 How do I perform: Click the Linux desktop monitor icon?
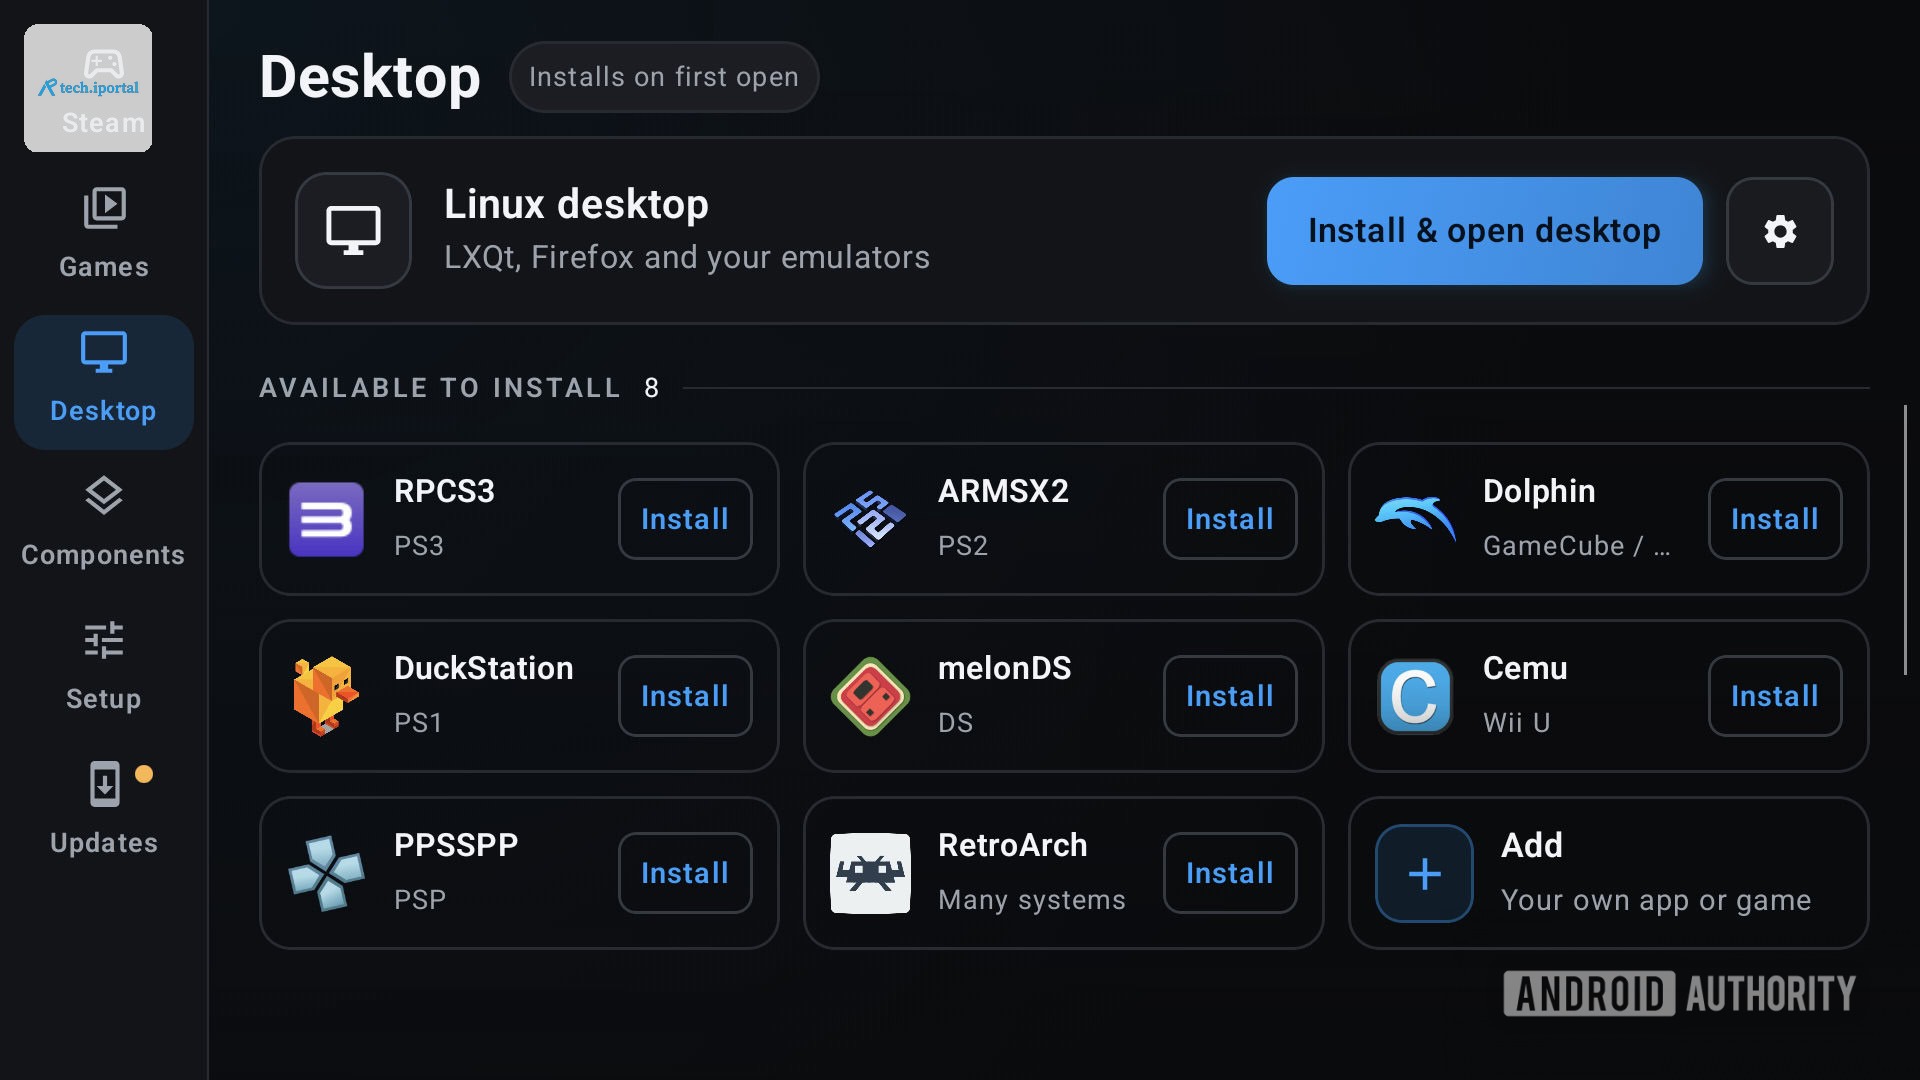[x=353, y=231]
